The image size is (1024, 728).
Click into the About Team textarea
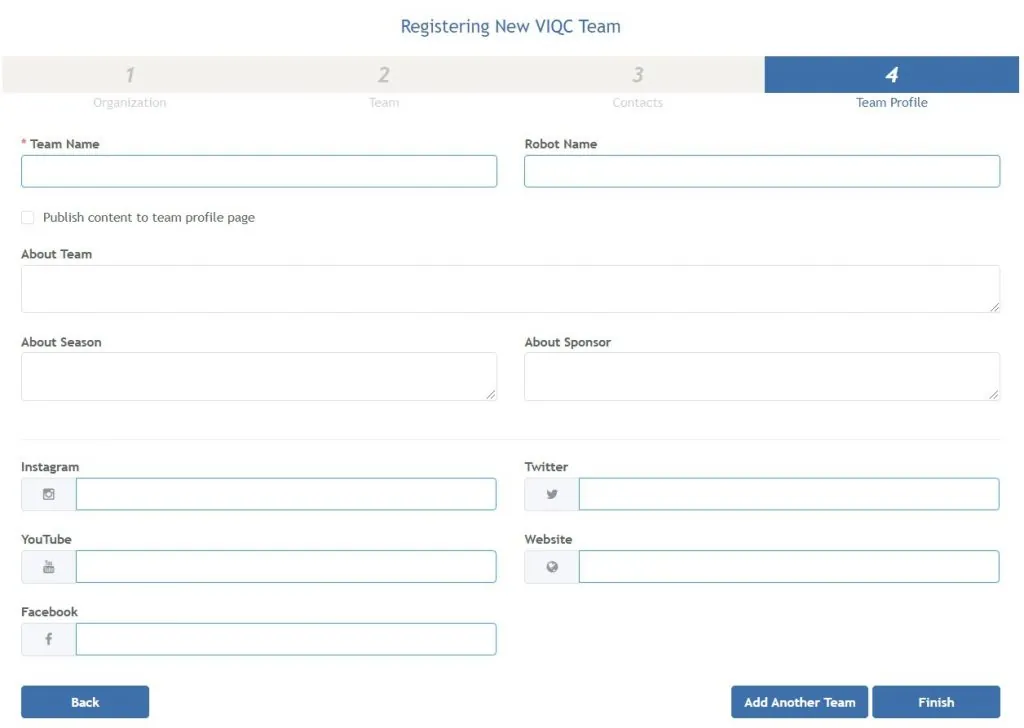click(x=510, y=289)
